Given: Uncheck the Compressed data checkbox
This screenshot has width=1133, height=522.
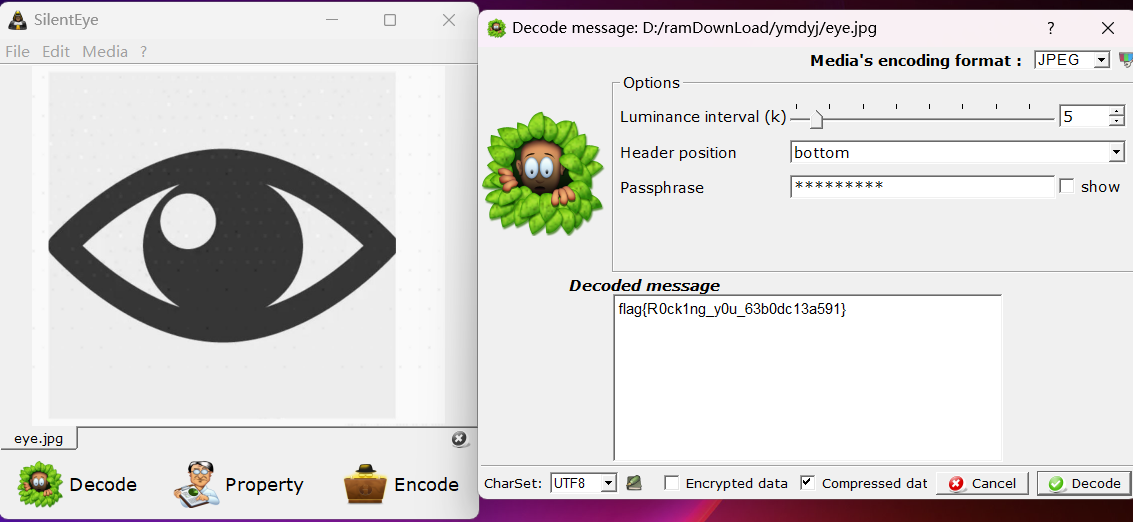Looking at the screenshot, I should (808, 483).
